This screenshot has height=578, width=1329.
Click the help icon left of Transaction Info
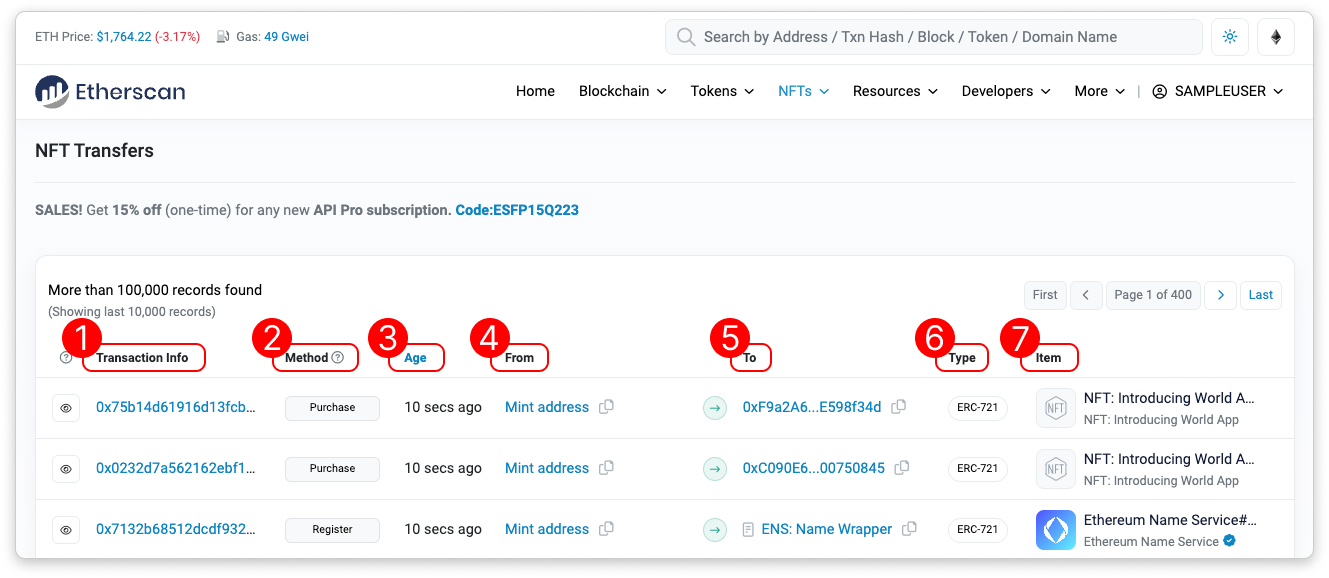tap(66, 357)
